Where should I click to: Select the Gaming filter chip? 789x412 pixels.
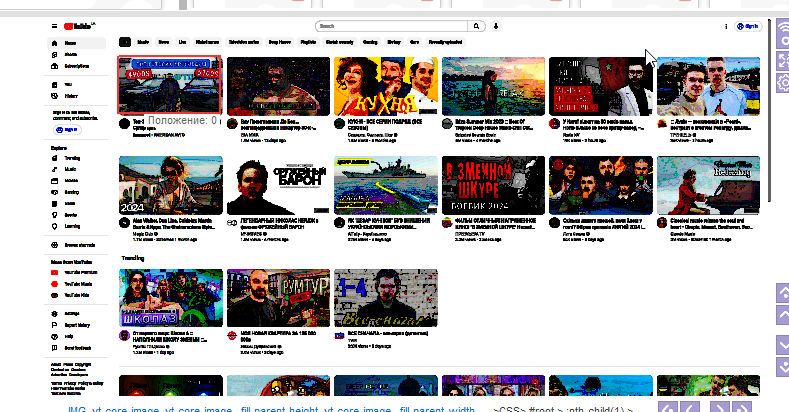click(370, 43)
